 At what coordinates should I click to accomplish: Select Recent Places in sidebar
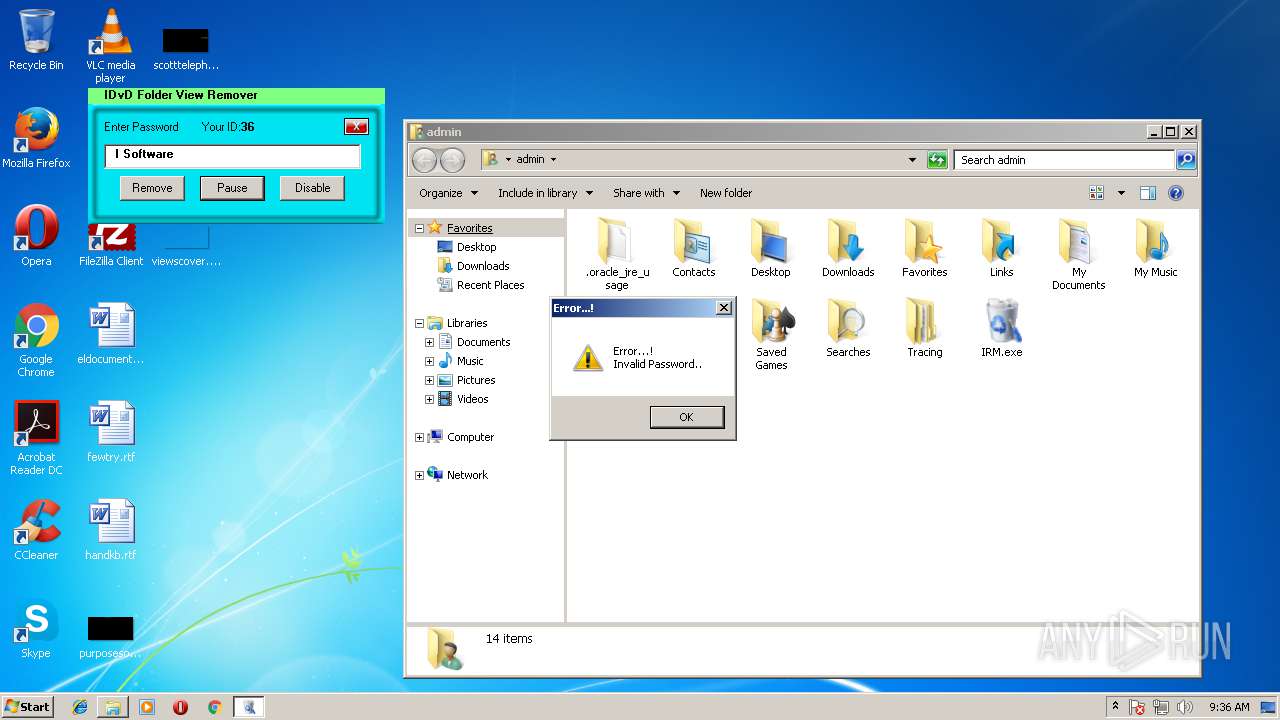480,285
